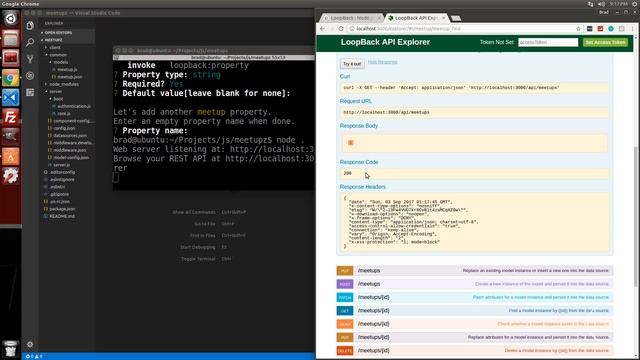Expand the PATCH /meetups/{id} operation
The height and width of the screenshot is (360, 640).
click(475, 297)
